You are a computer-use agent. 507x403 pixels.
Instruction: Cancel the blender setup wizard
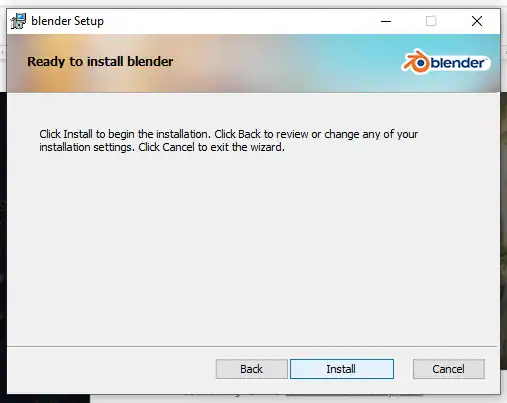pos(449,369)
